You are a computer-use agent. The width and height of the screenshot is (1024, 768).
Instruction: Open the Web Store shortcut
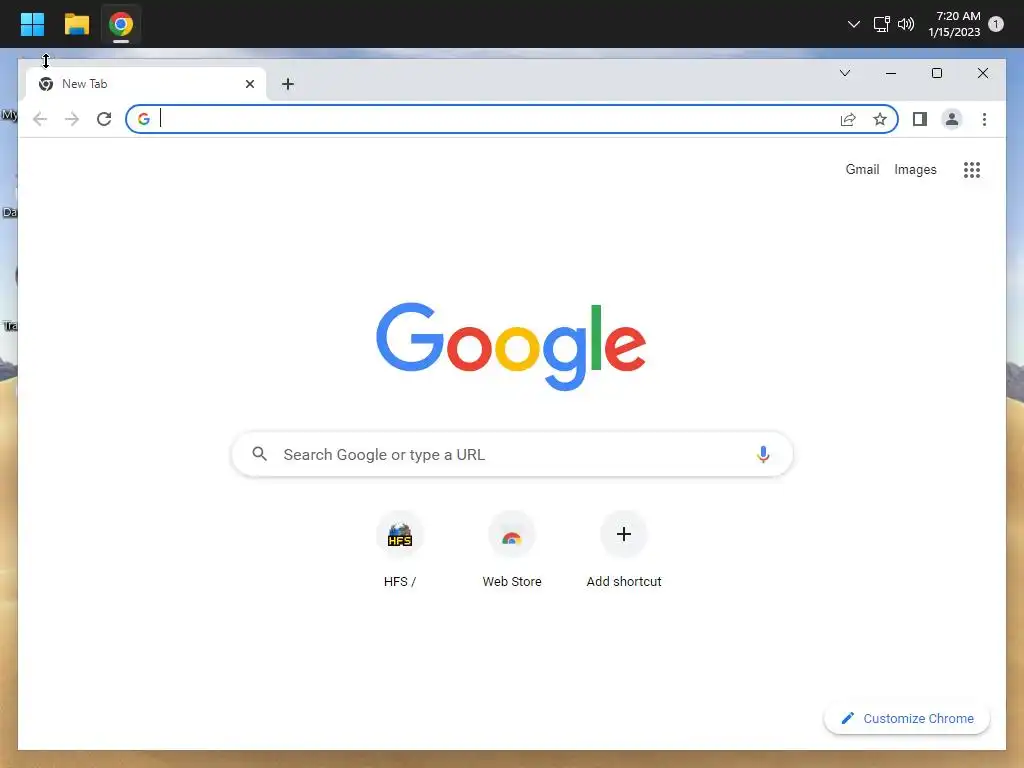[511, 550]
